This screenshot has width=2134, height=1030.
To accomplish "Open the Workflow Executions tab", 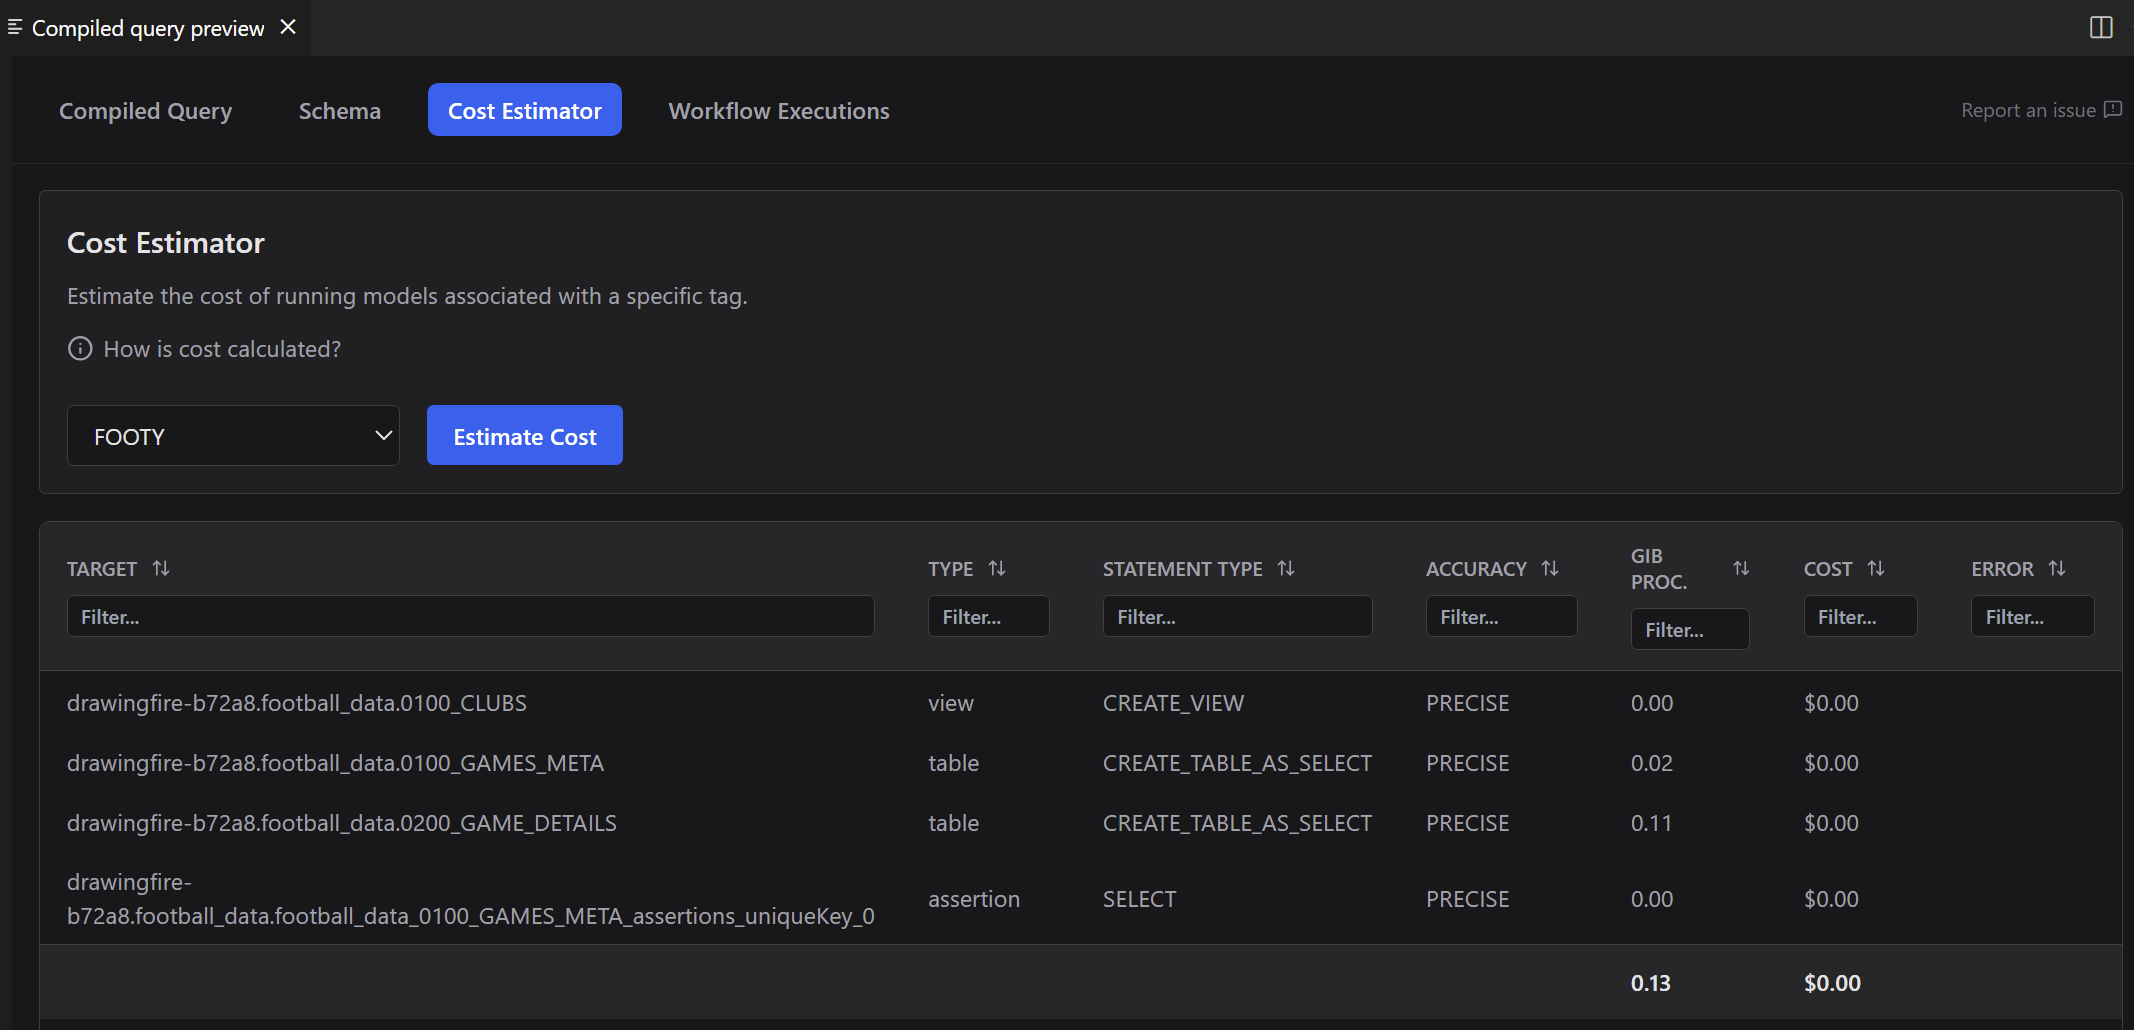I will pos(778,110).
